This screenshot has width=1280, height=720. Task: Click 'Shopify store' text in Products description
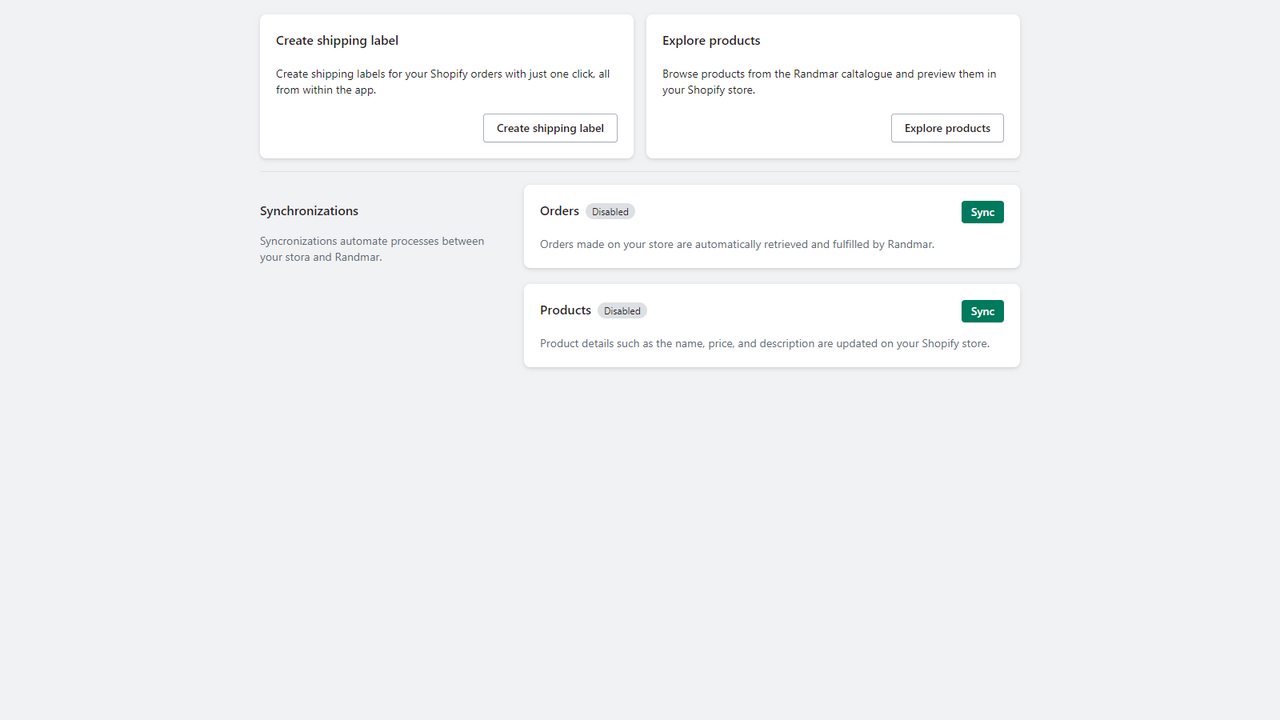[953, 343]
